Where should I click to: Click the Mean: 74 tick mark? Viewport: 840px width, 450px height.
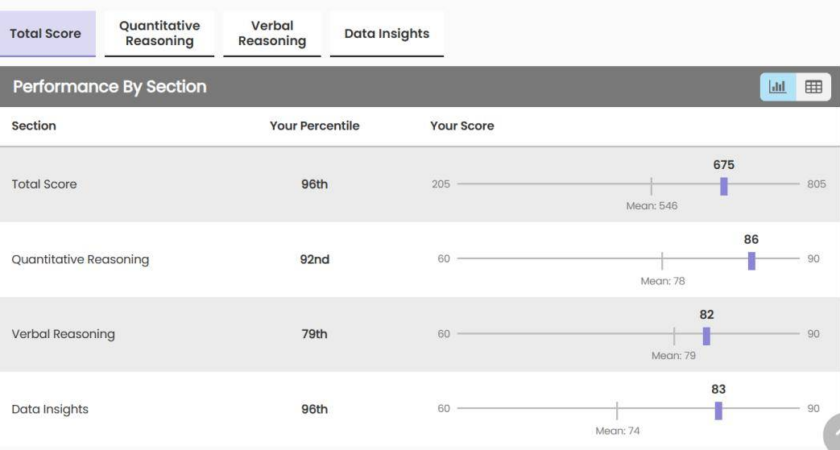point(617,411)
